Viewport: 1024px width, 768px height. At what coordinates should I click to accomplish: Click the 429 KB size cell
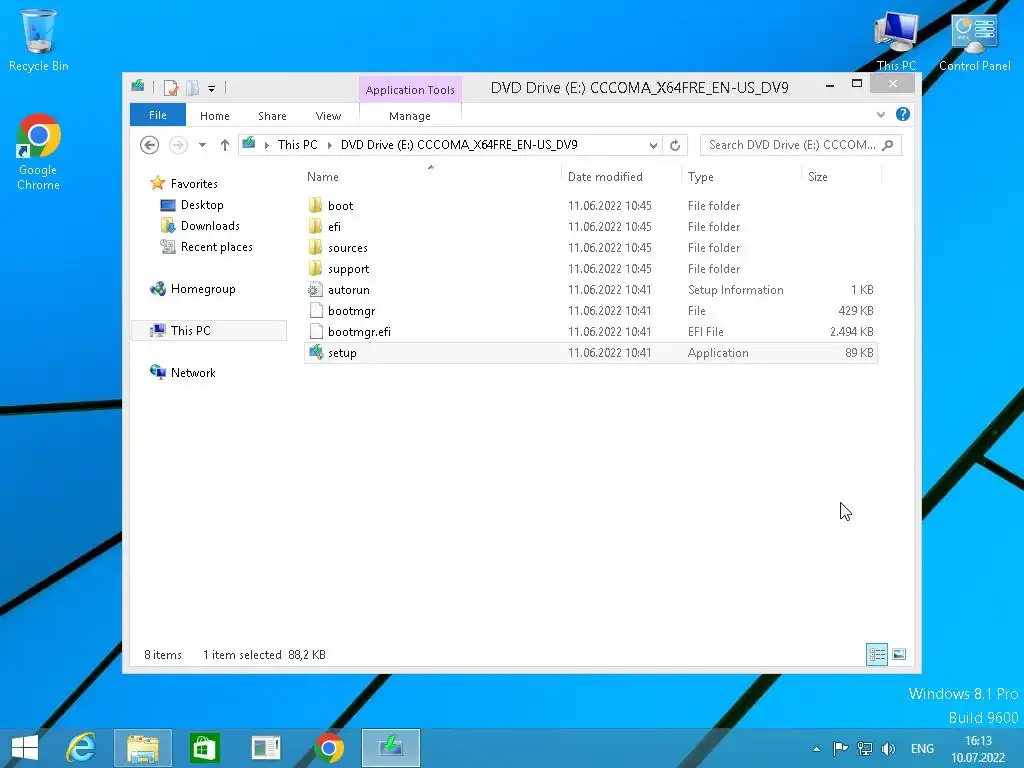856,311
